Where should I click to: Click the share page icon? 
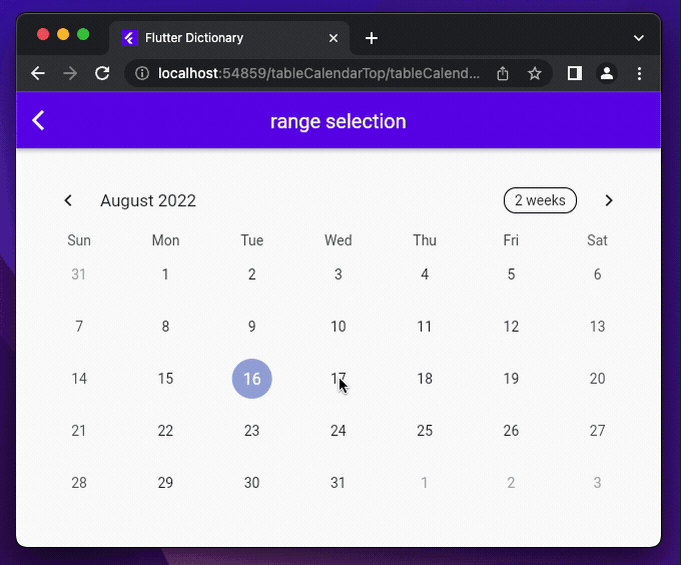[x=502, y=73]
